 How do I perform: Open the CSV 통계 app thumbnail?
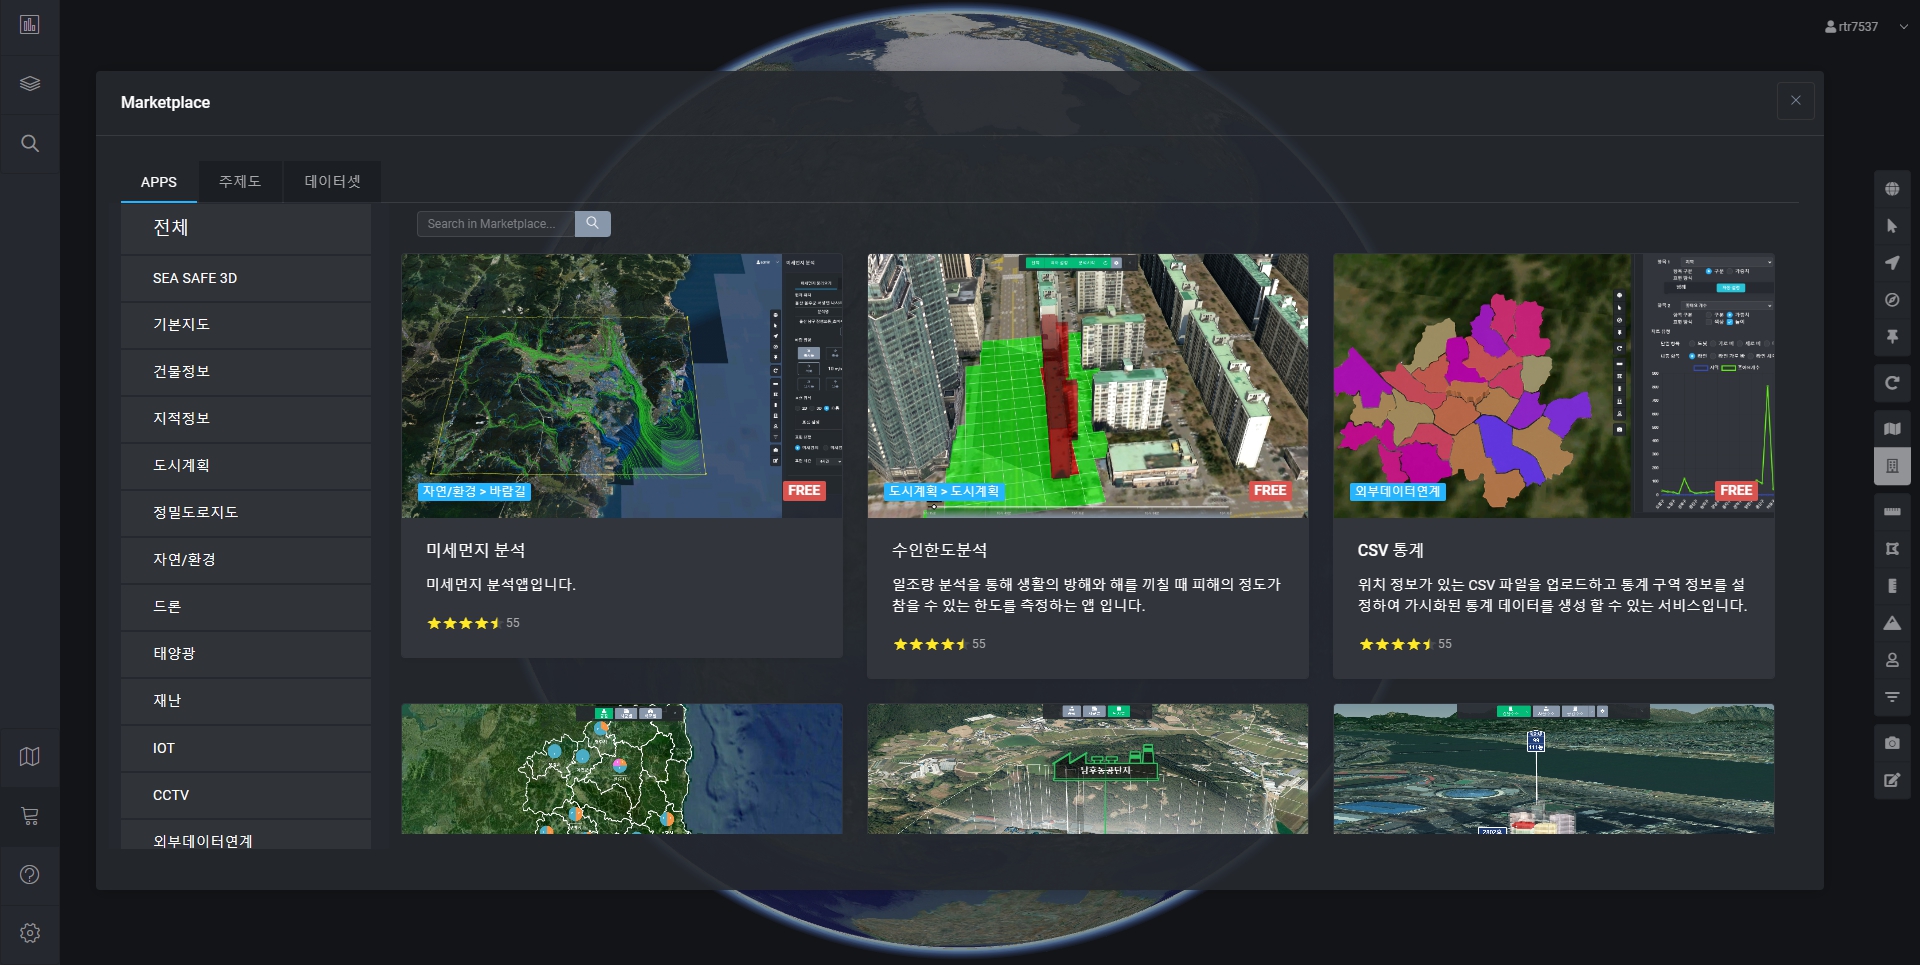pyautogui.click(x=1553, y=385)
